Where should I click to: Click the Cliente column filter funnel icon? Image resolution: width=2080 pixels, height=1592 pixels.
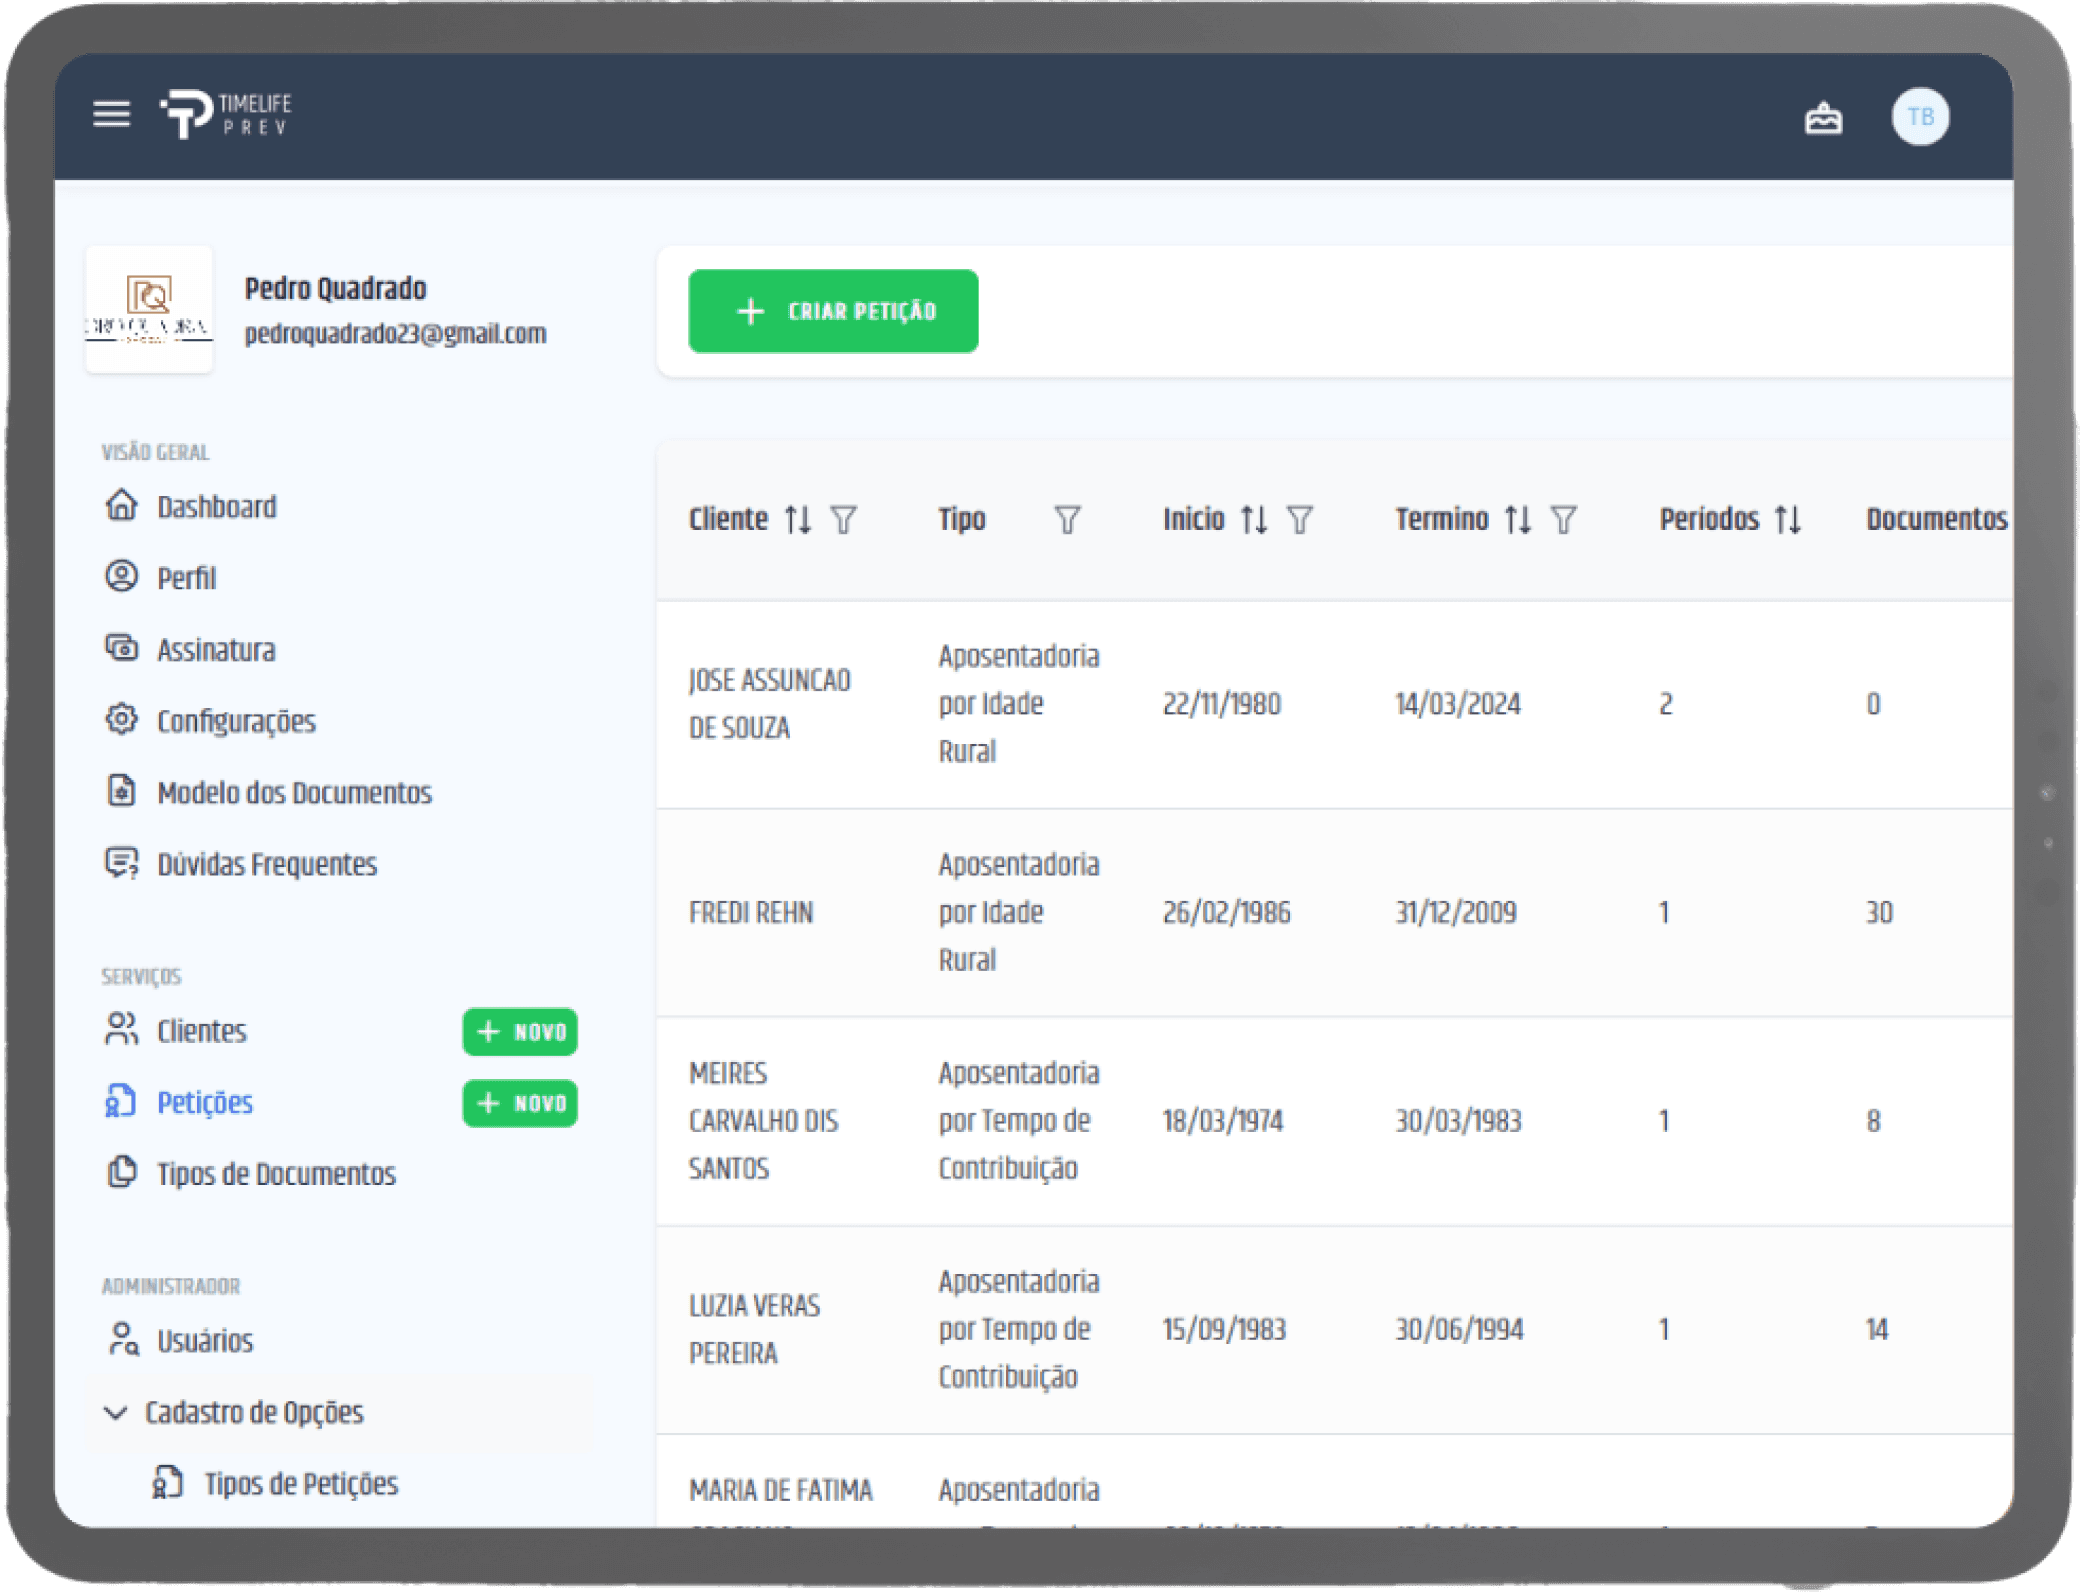pyautogui.click(x=844, y=520)
